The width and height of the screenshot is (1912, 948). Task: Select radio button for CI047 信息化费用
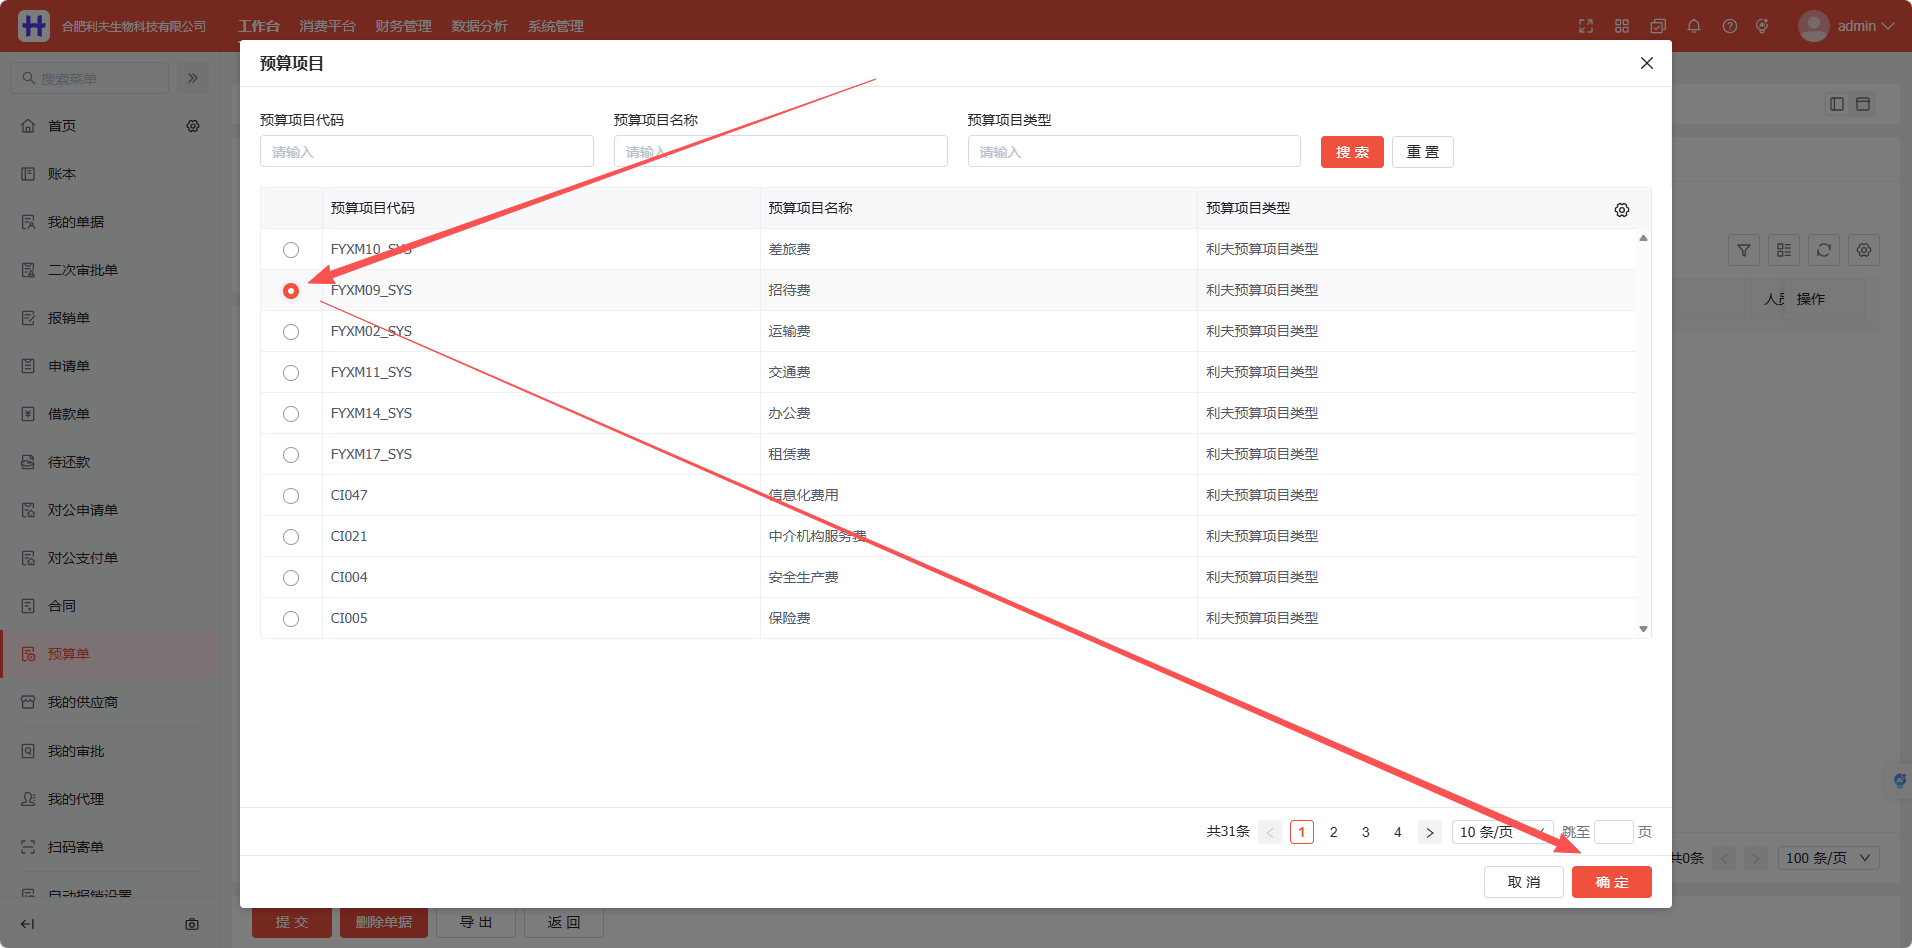[x=291, y=496]
